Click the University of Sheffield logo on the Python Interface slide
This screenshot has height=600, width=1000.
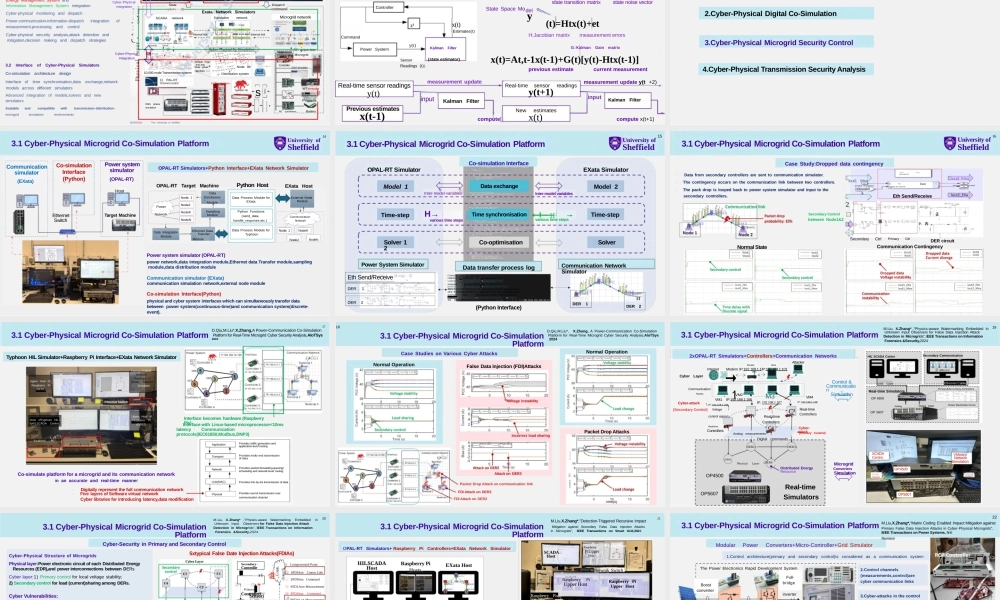point(297,143)
